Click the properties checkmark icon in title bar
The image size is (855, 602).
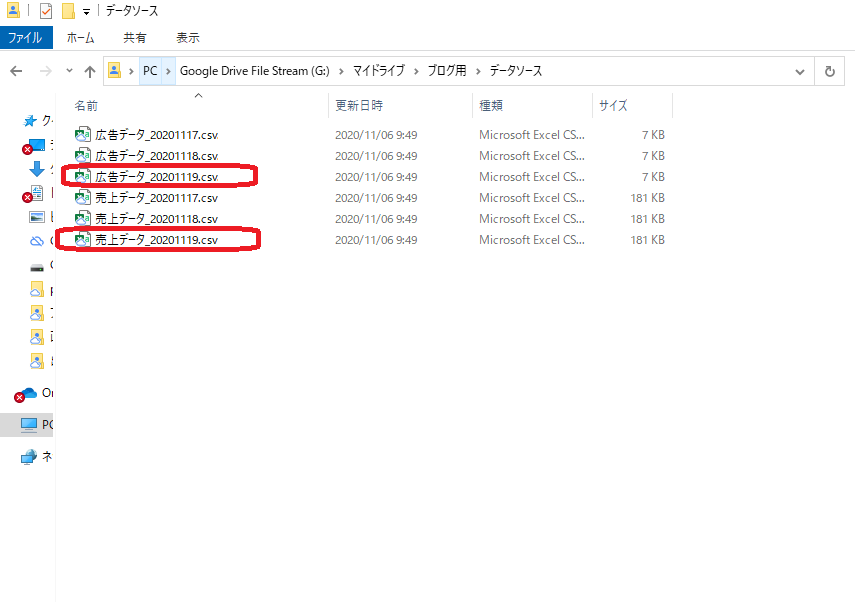46,11
